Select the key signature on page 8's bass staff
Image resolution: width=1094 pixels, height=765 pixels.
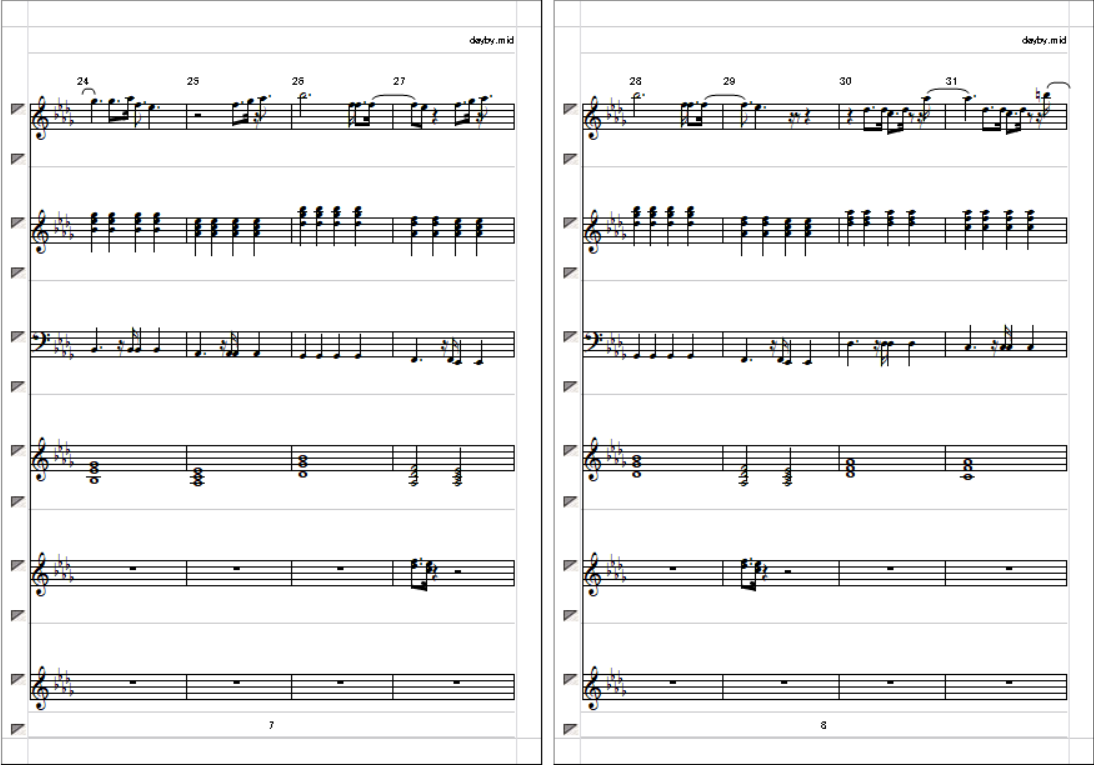tap(616, 343)
